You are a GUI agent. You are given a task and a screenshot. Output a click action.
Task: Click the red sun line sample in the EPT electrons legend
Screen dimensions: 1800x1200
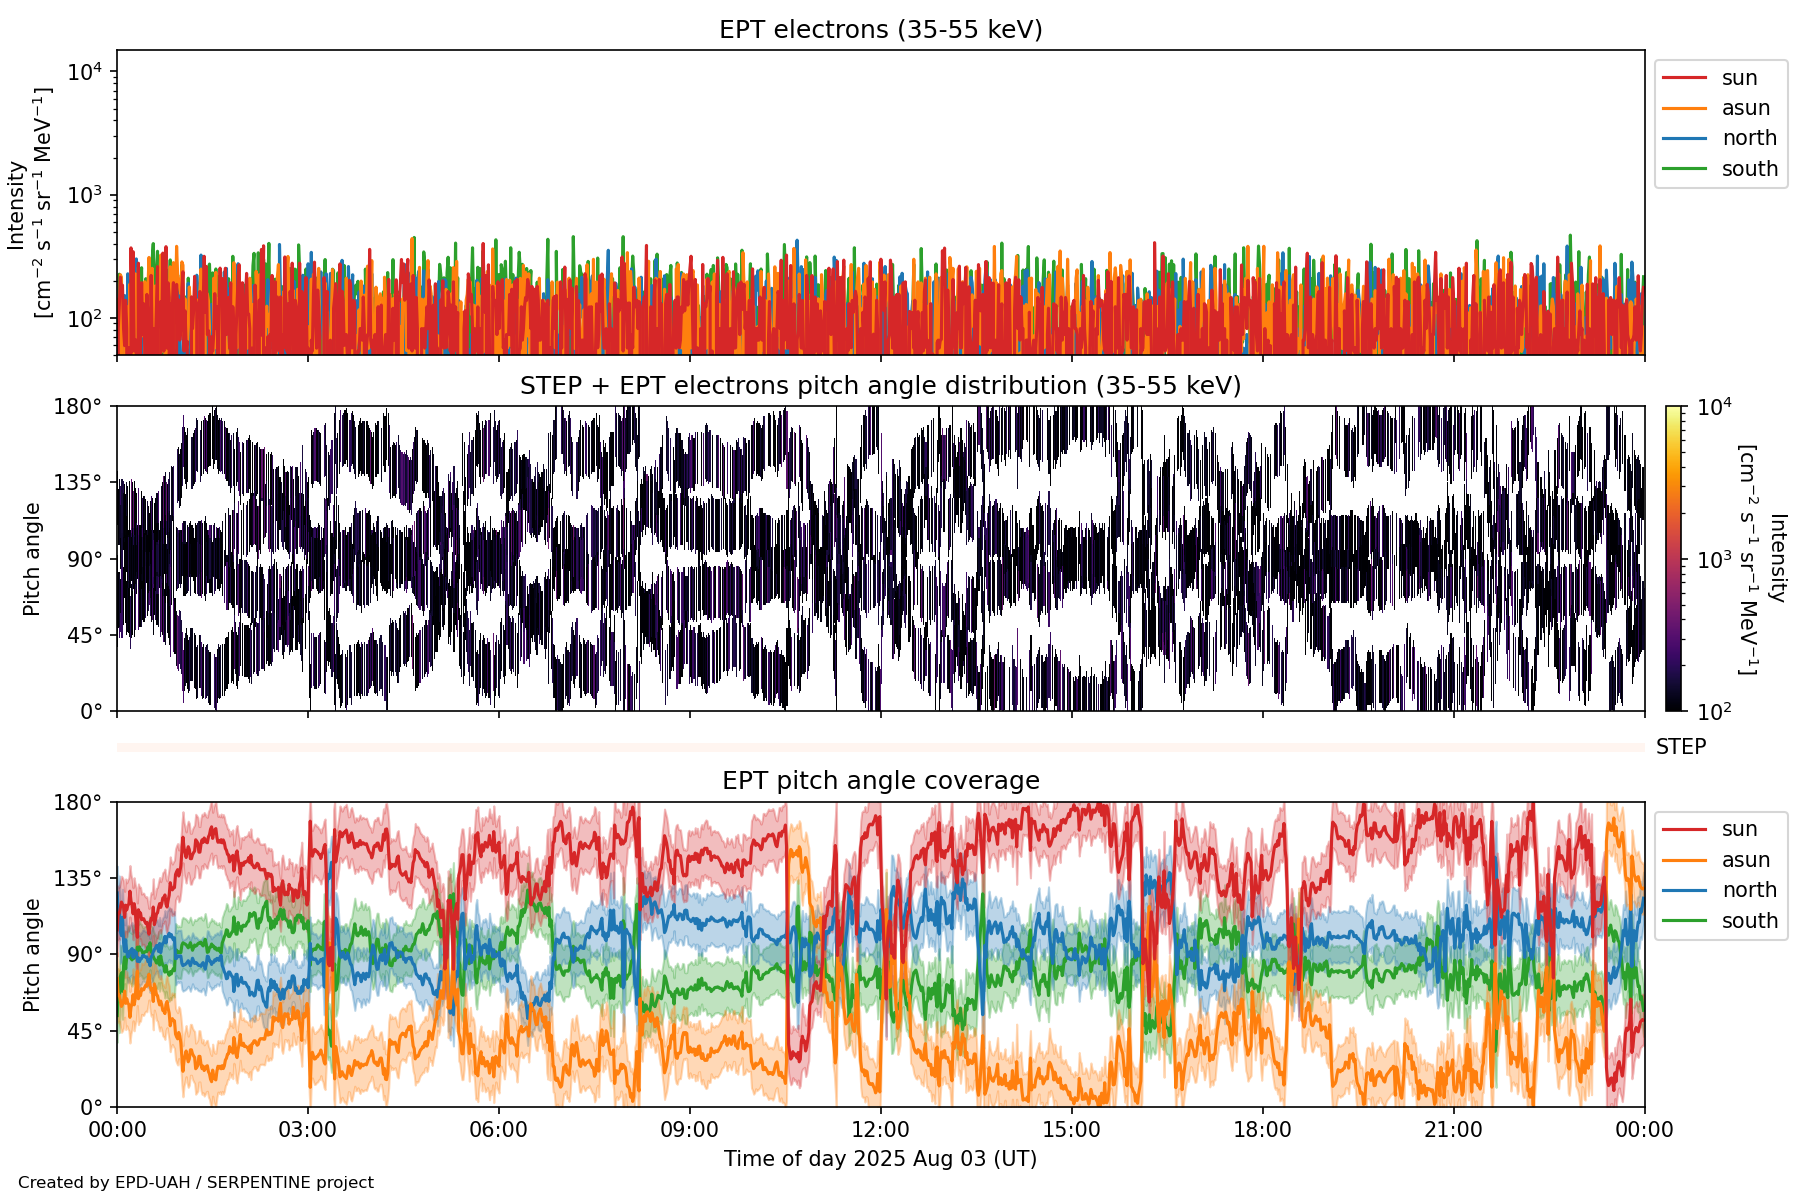[x=1683, y=78]
